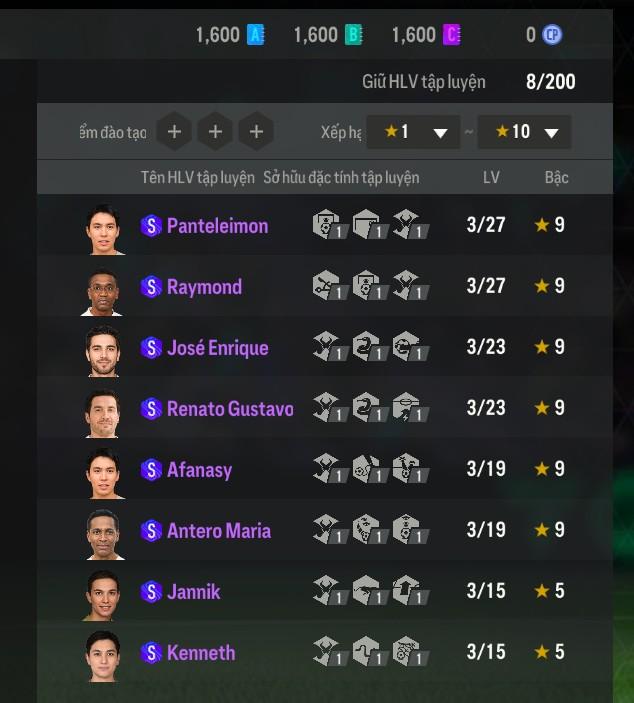Image resolution: width=634 pixels, height=703 pixels.
Task: Click the CP coin icon
Action: (552, 35)
